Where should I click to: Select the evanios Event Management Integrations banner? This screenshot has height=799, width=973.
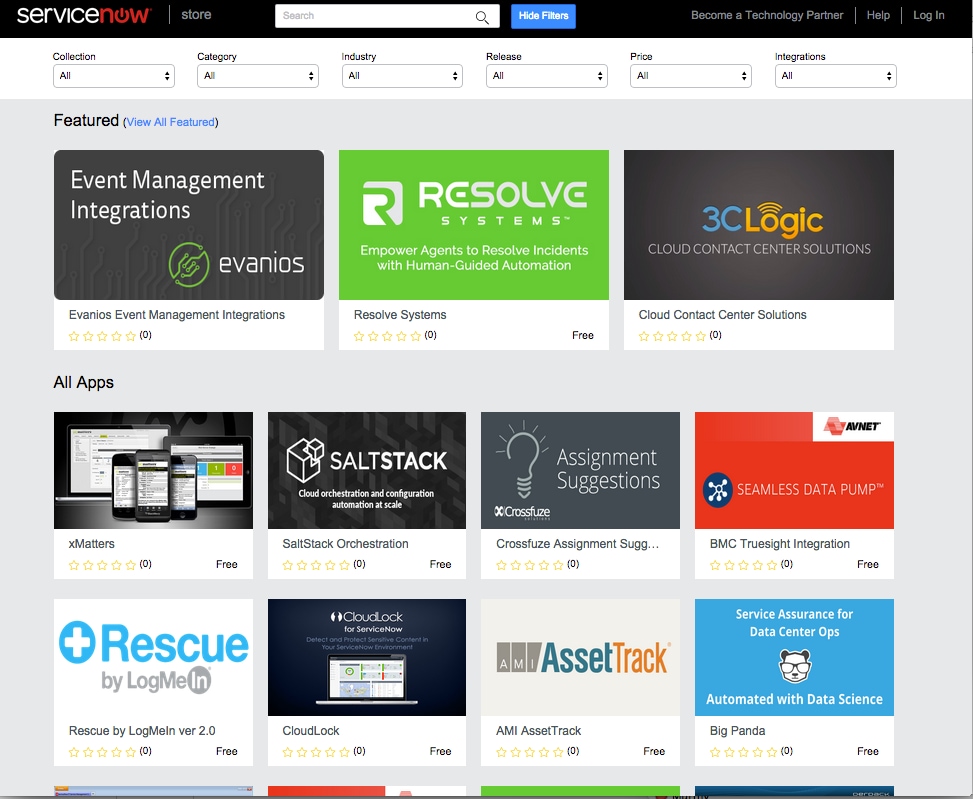point(188,224)
